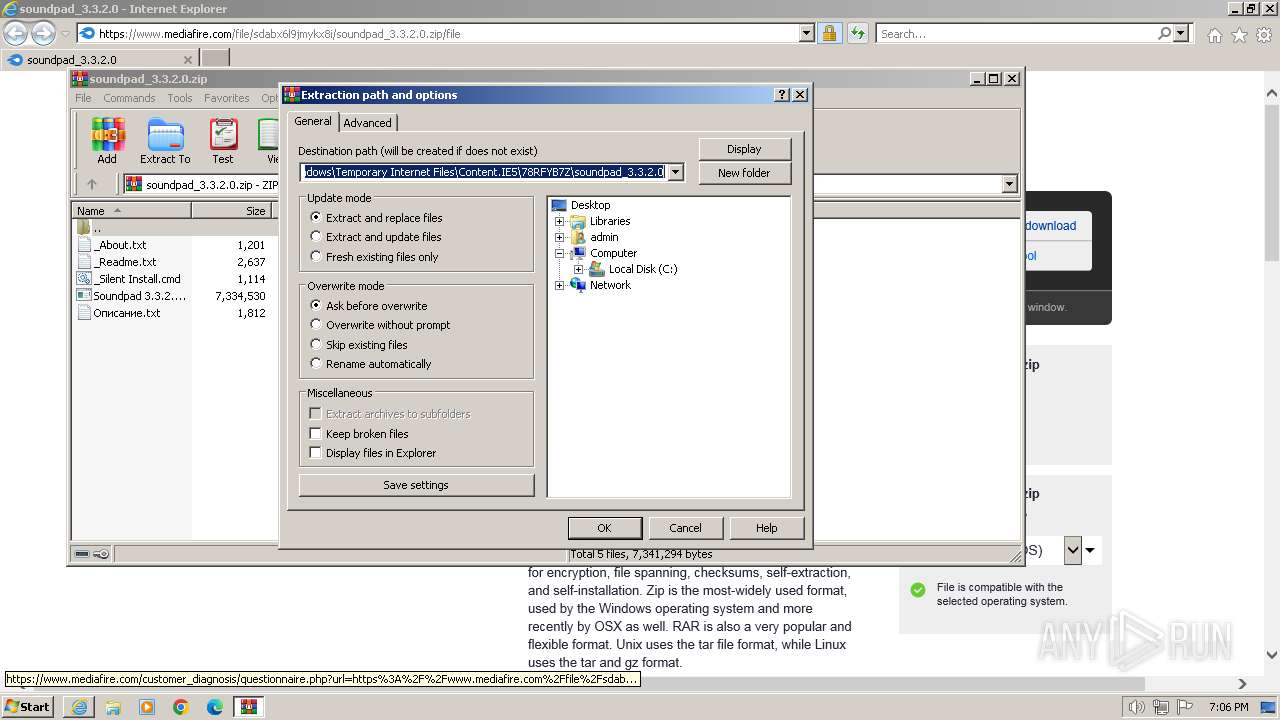This screenshot has width=1280, height=720.
Task: Click the Start button
Action: pyautogui.click(x=29, y=707)
